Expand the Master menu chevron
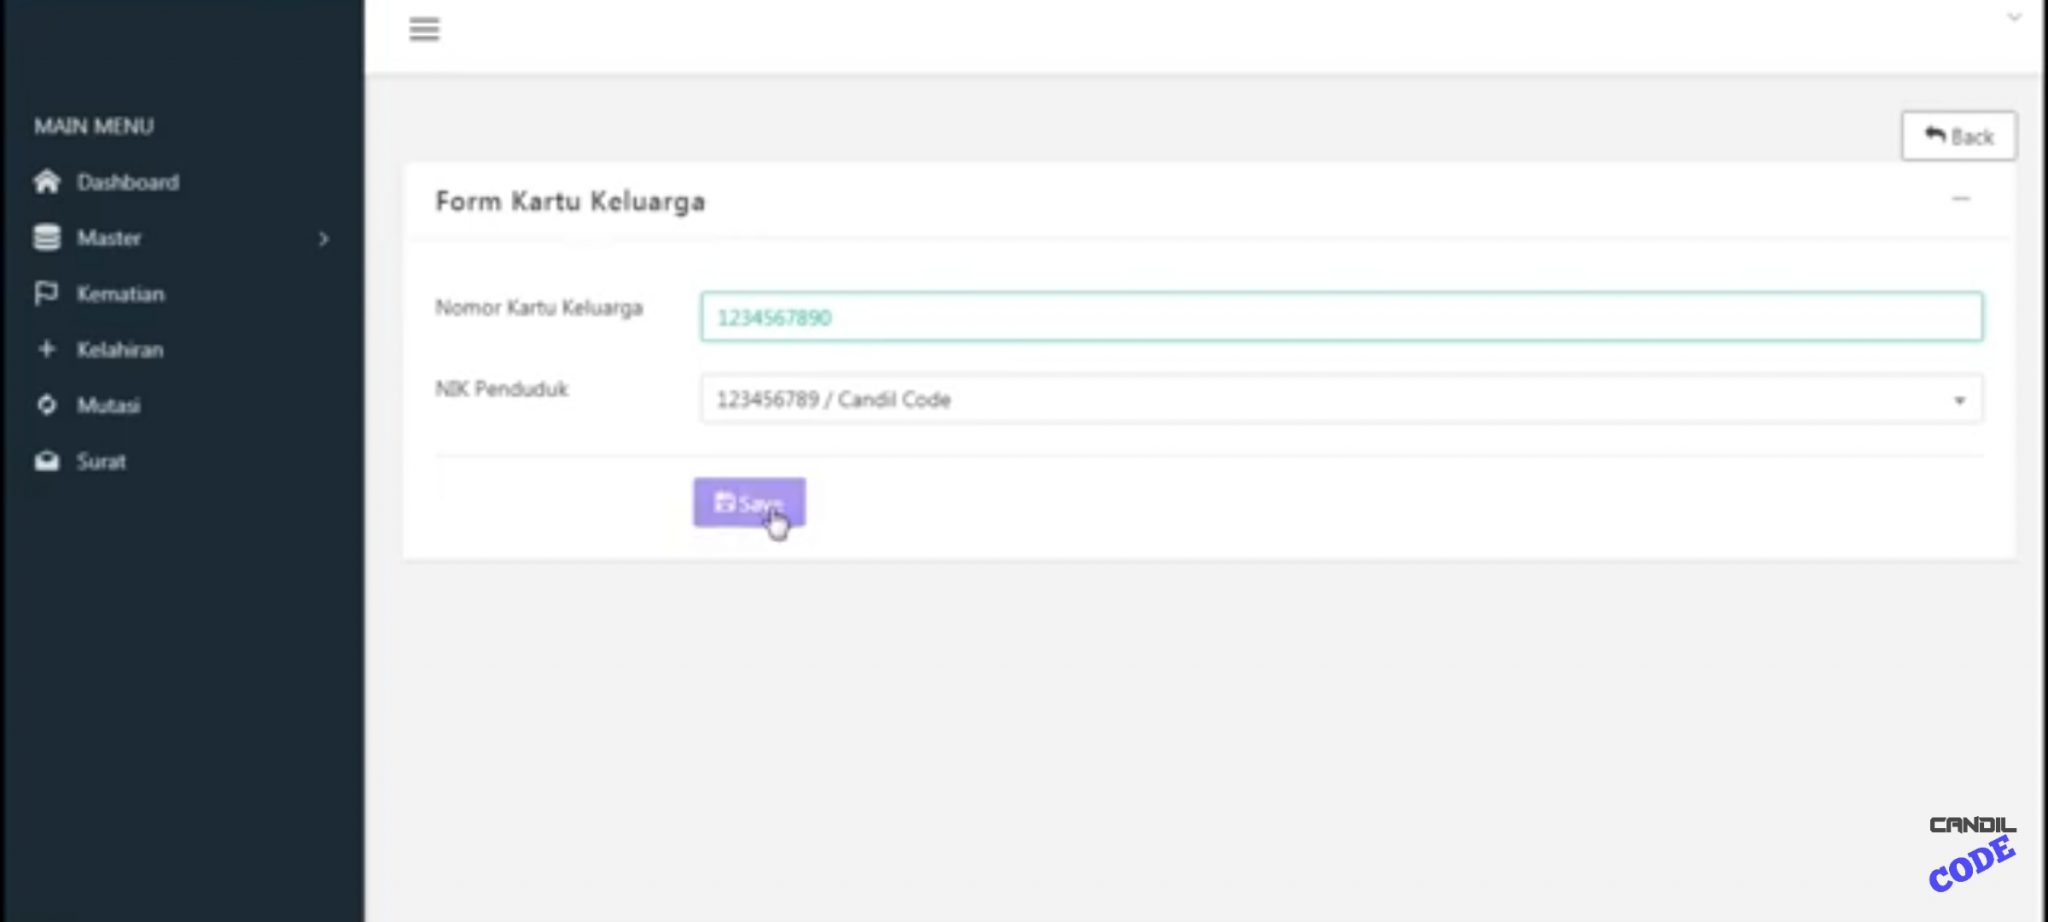 click(x=323, y=238)
